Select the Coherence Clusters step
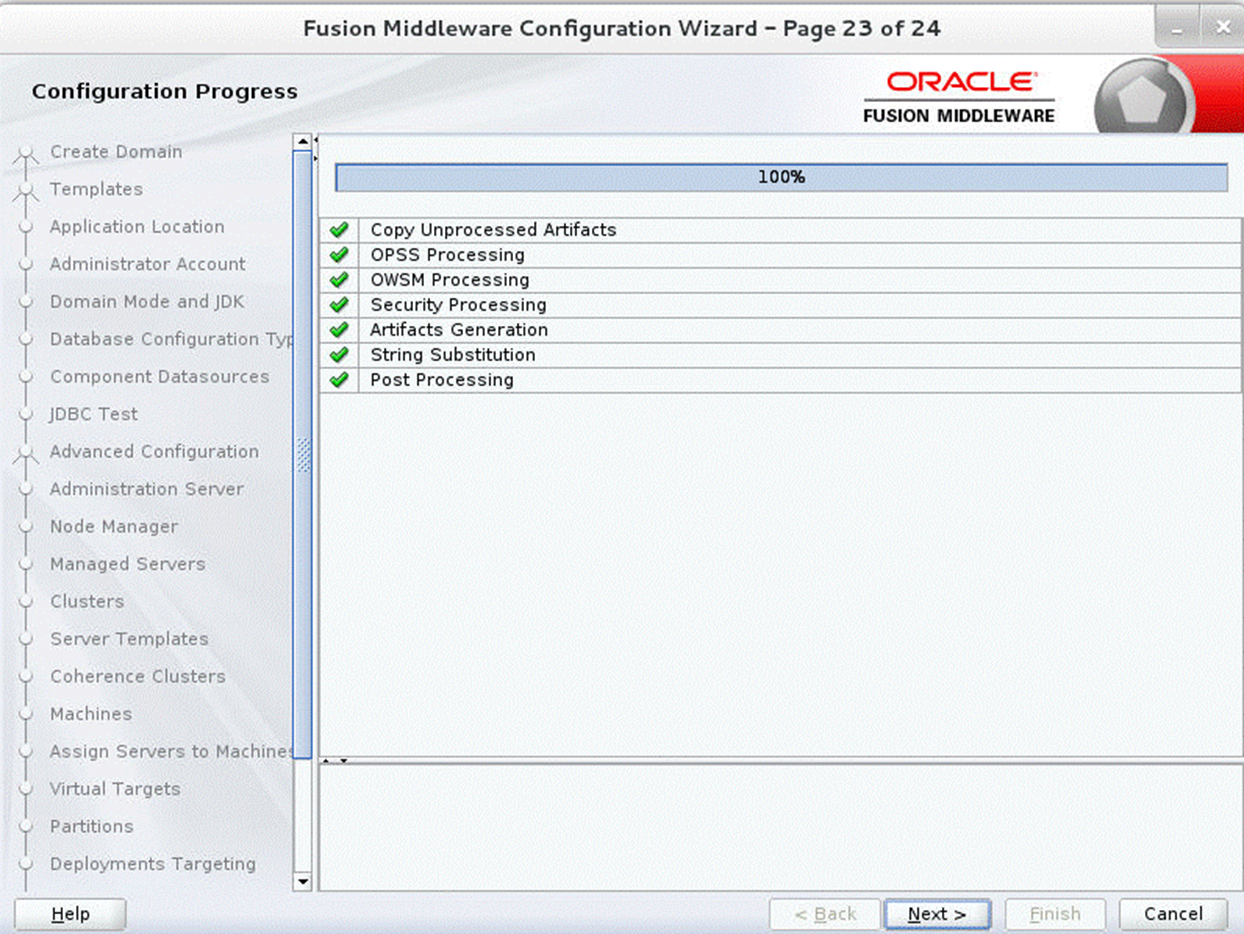1244x934 pixels. coord(137,676)
